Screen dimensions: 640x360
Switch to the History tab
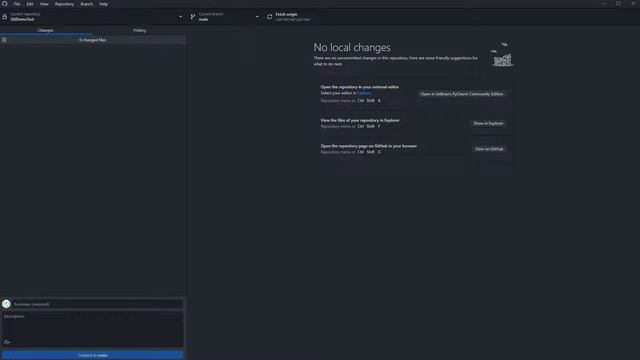point(139,30)
